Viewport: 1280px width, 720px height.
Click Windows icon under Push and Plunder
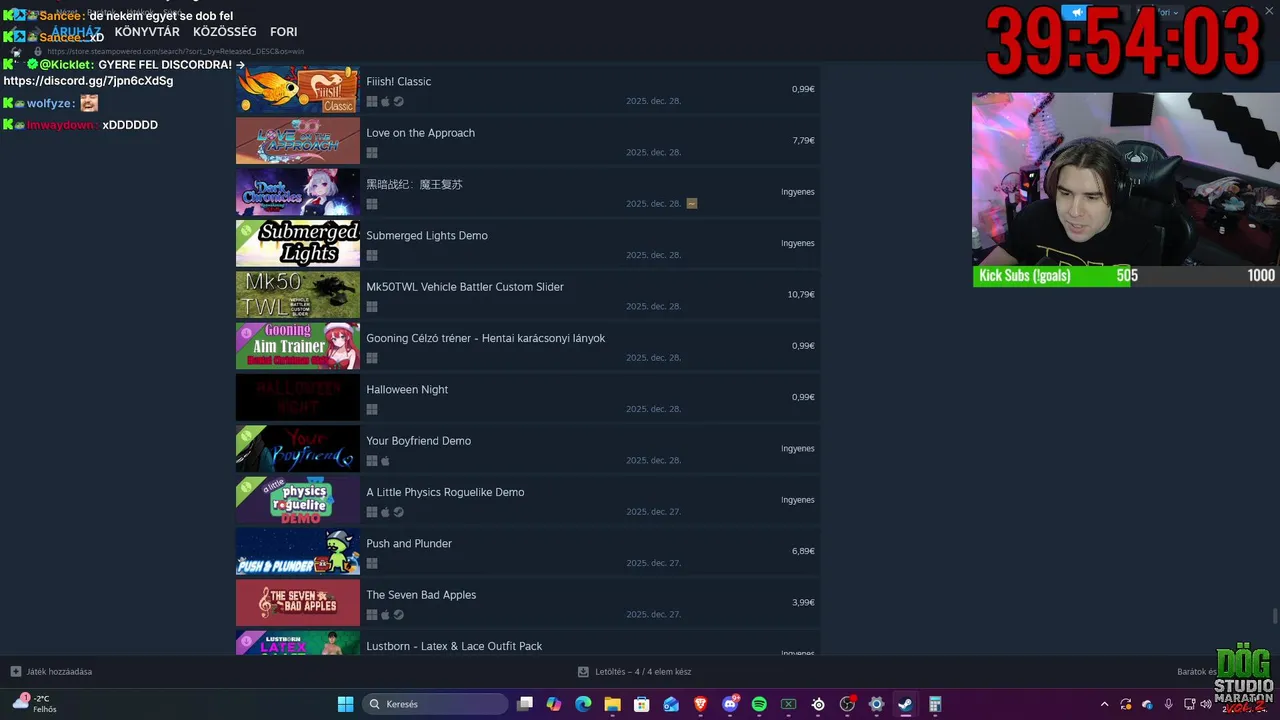coord(372,563)
